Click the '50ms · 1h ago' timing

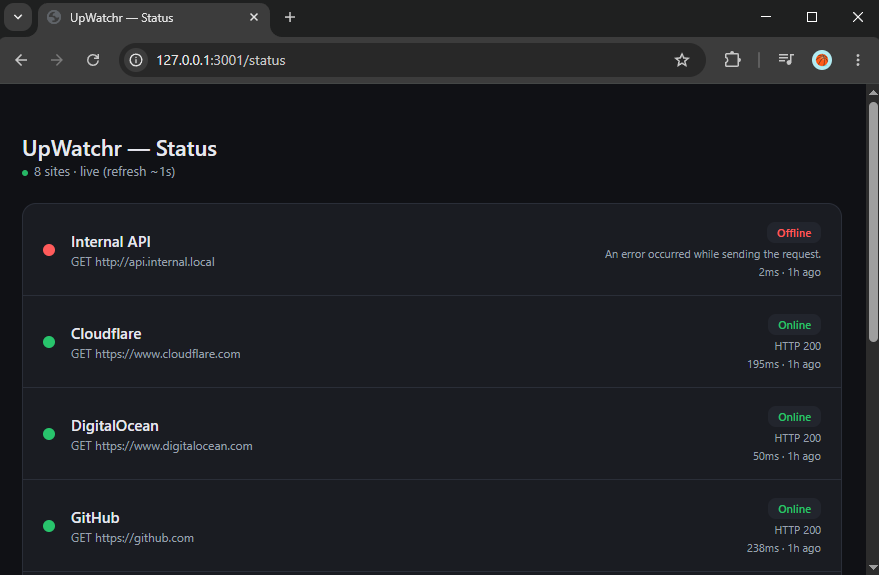coord(787,456)
